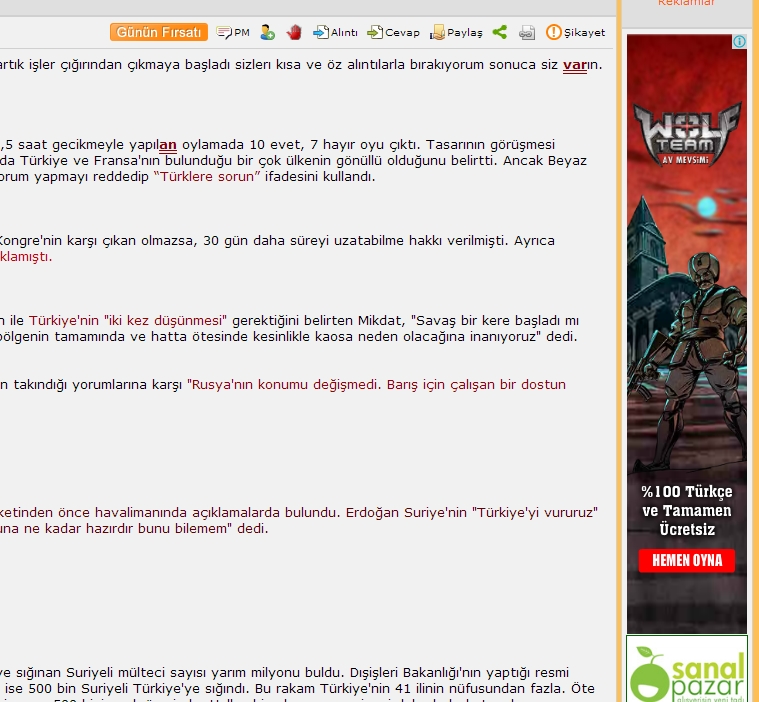Click the green share icon

(500, 32)
